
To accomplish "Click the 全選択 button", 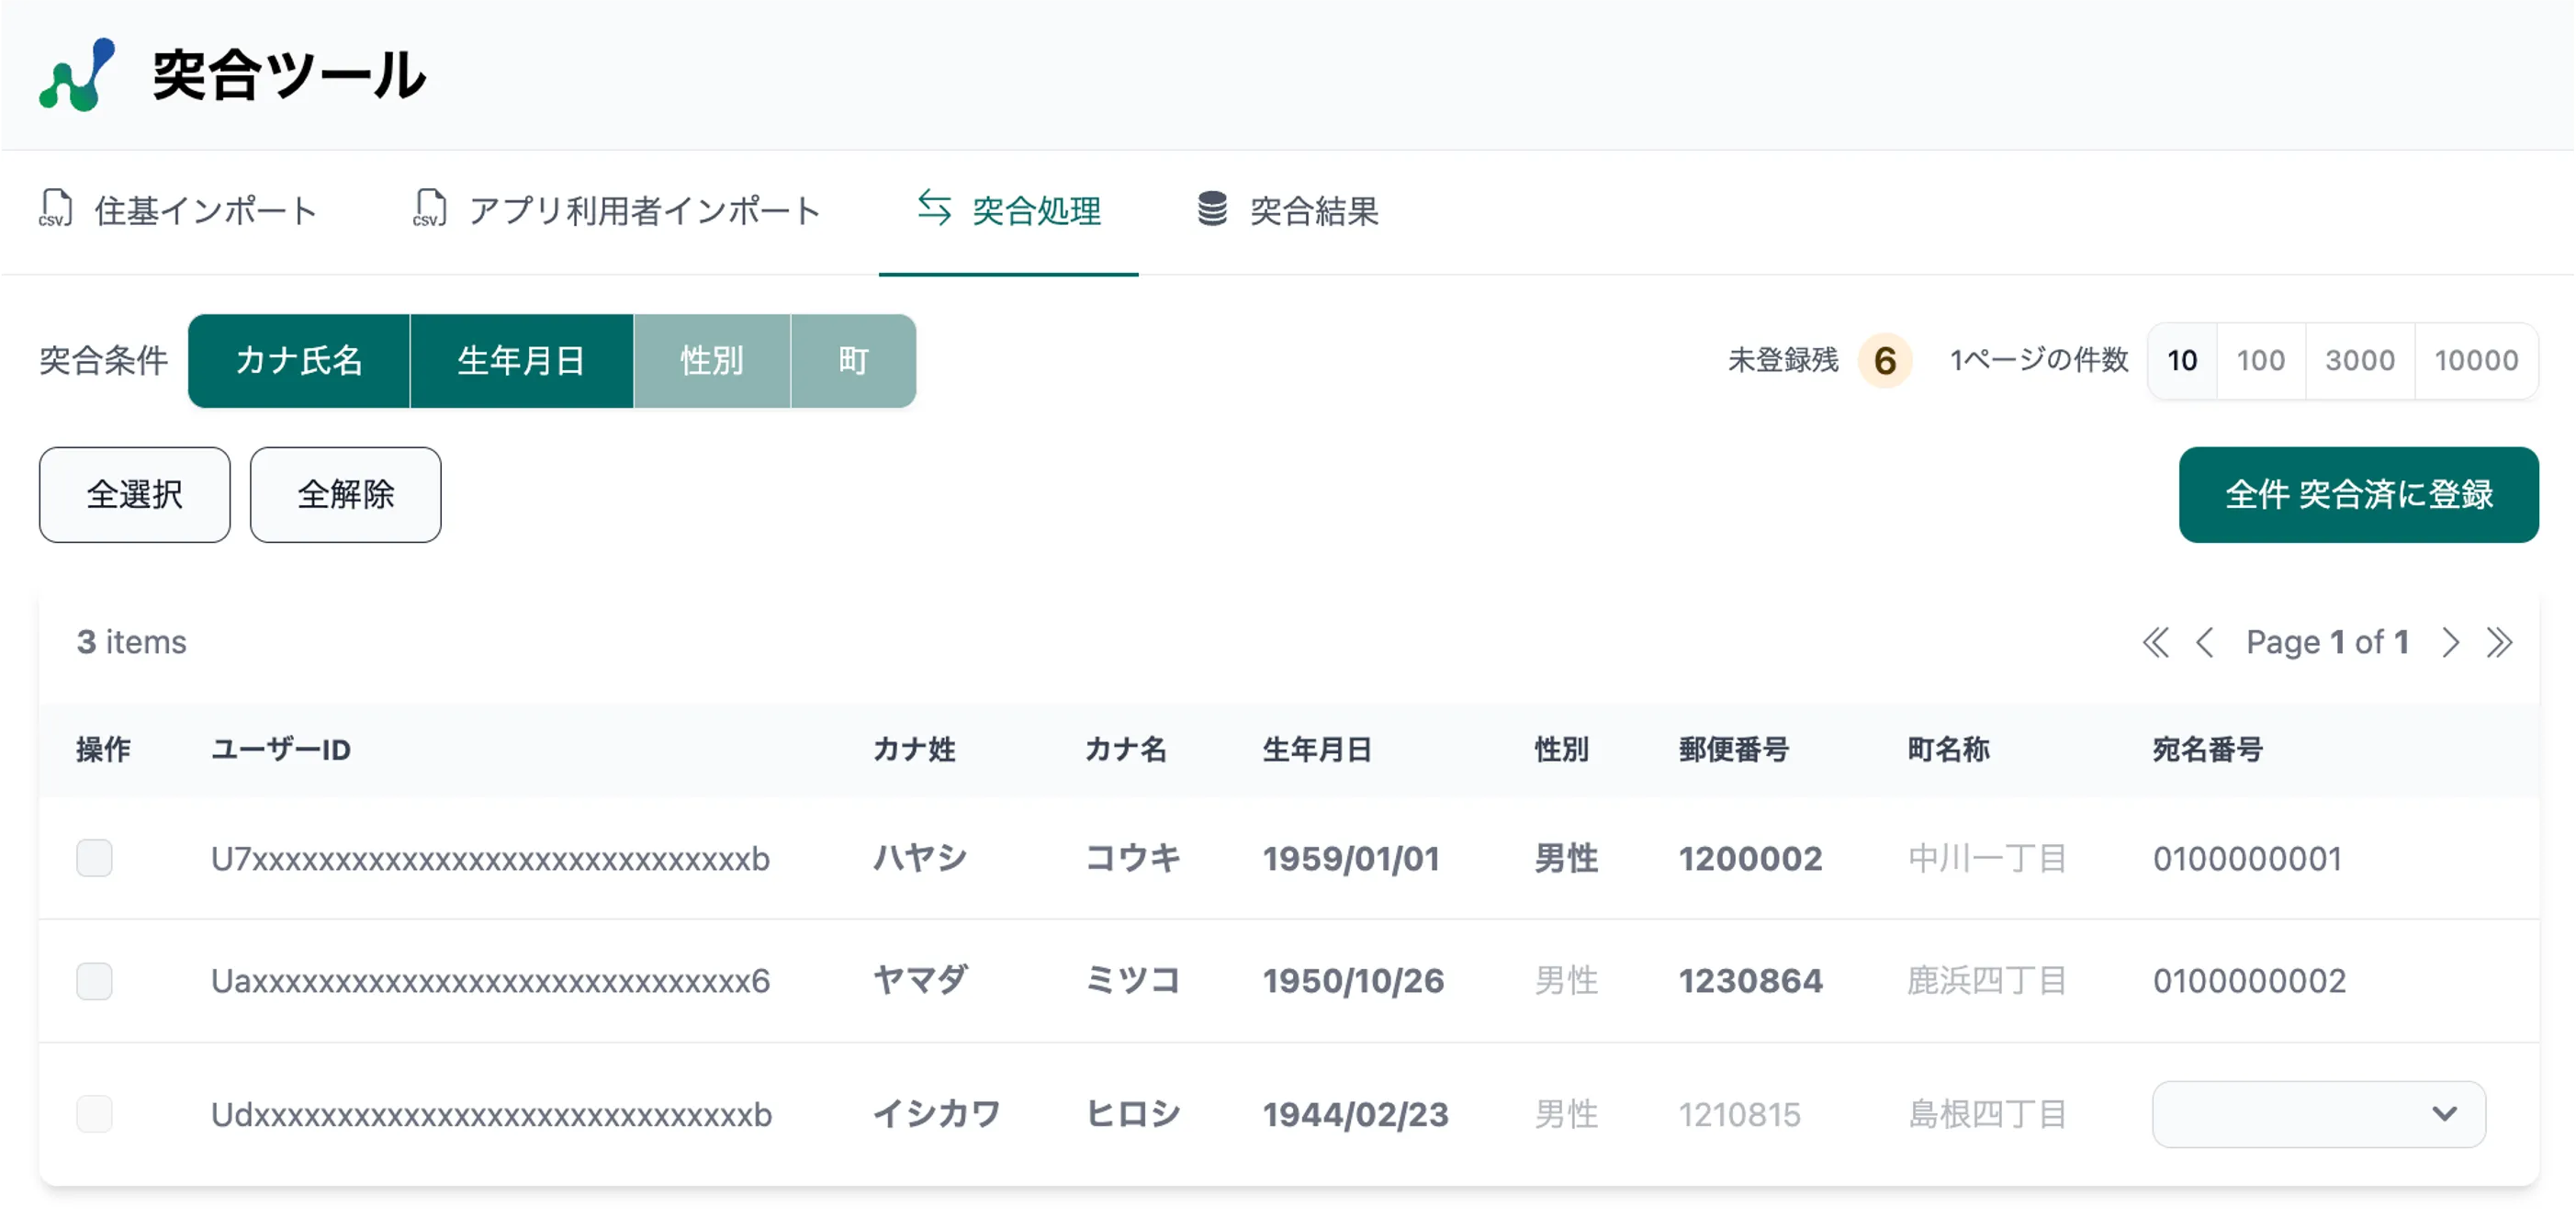I will click(135, 495).
